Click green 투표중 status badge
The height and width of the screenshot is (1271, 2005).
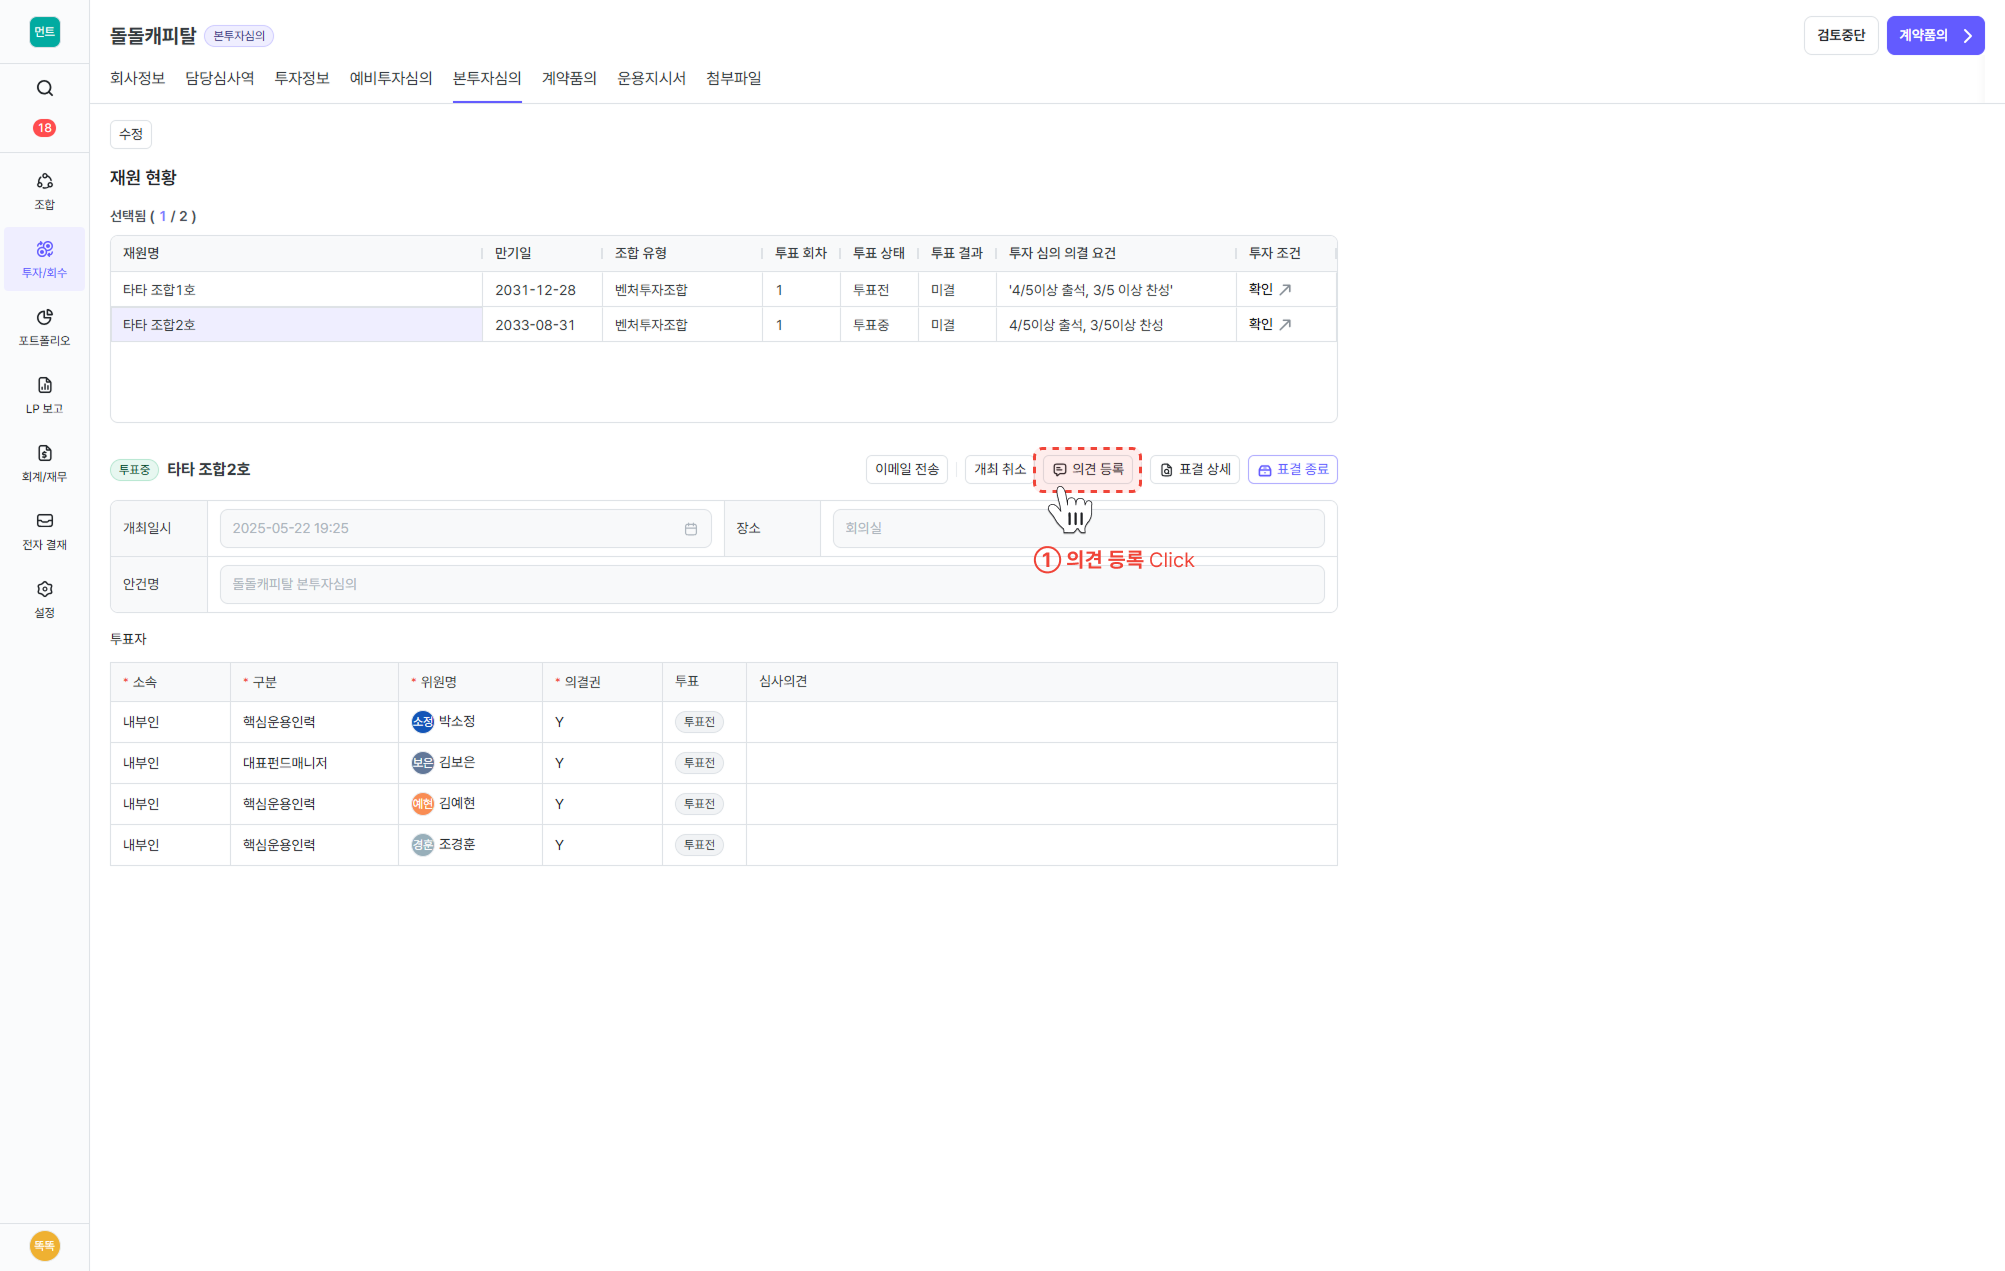pos(134,469)
